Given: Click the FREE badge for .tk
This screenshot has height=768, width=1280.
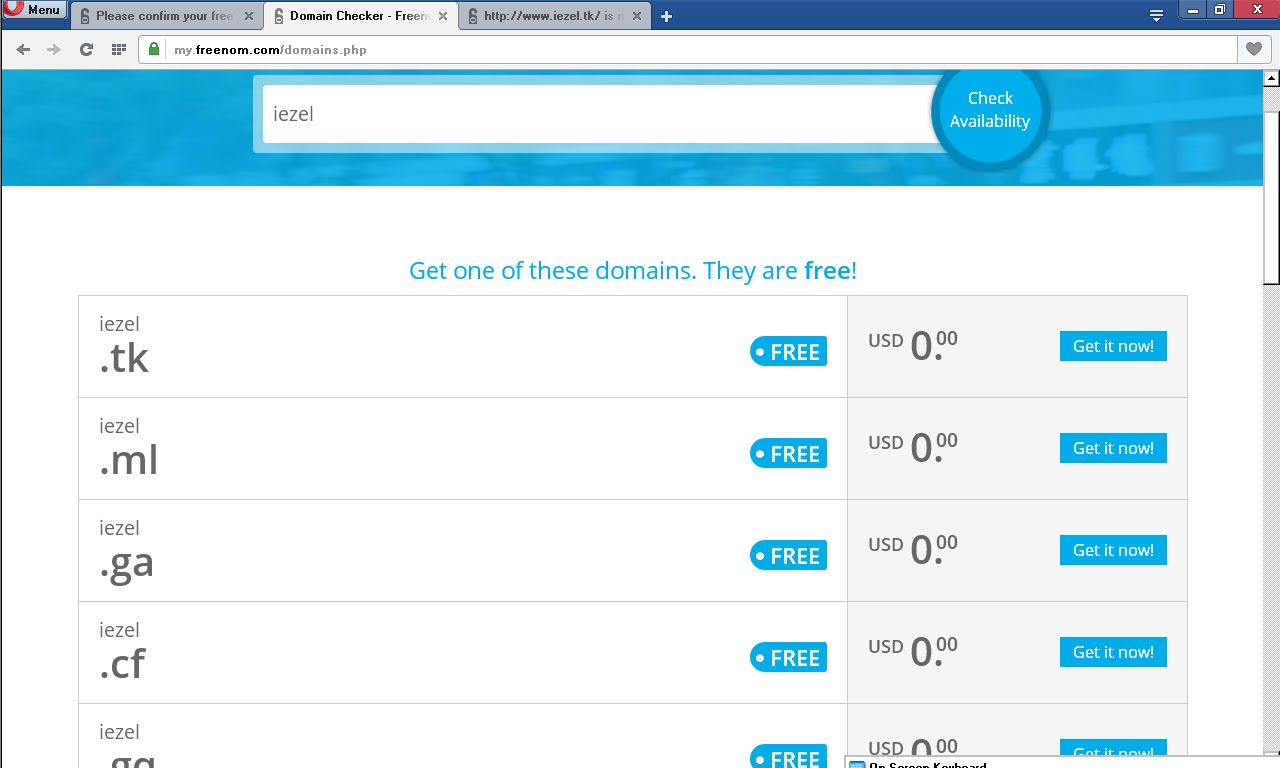Looking at the screenshot, I should [788, 352].
